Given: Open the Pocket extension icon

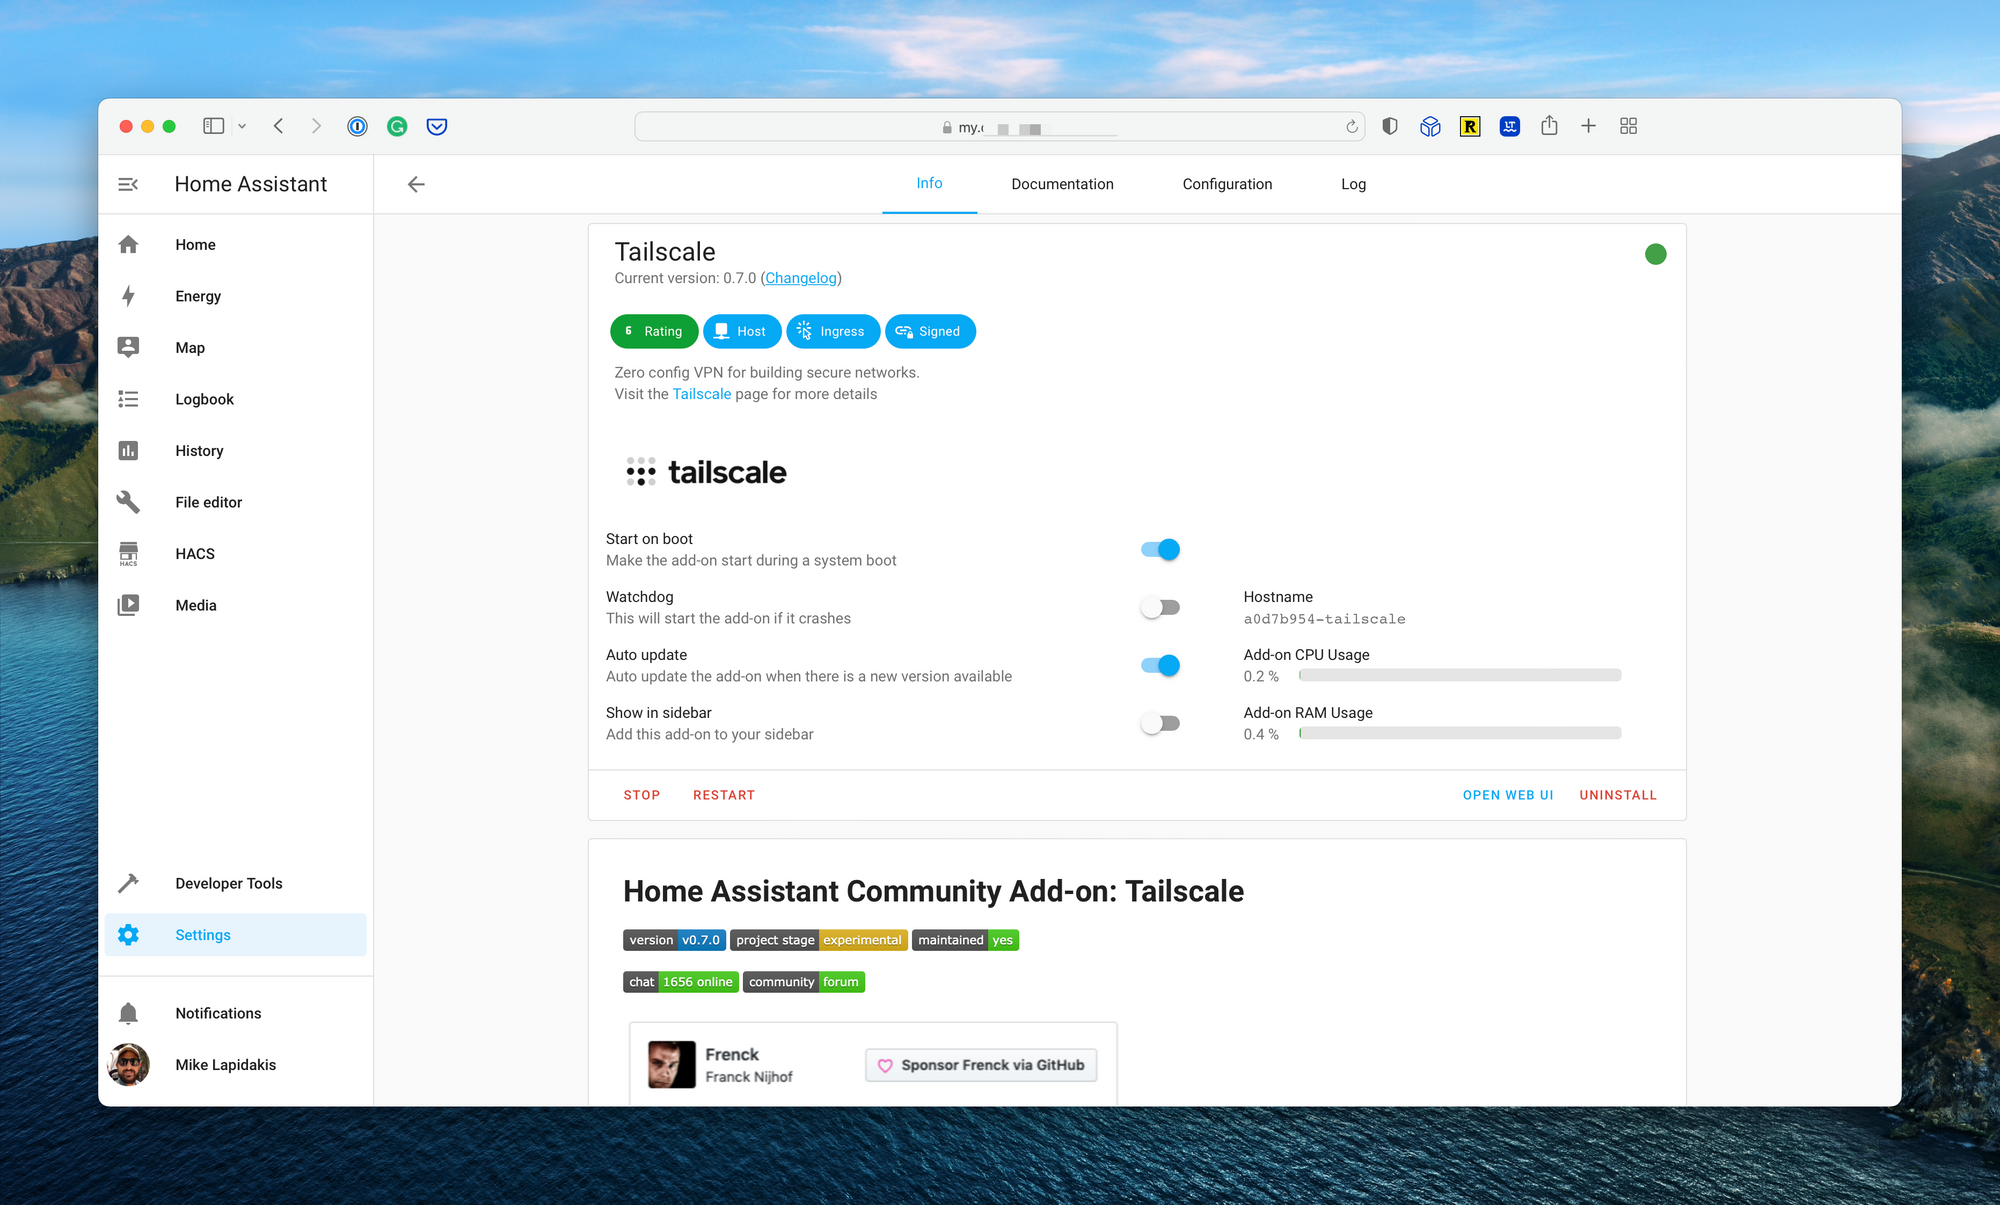Looking at the screenshot, I should click(x=437, y=126).
